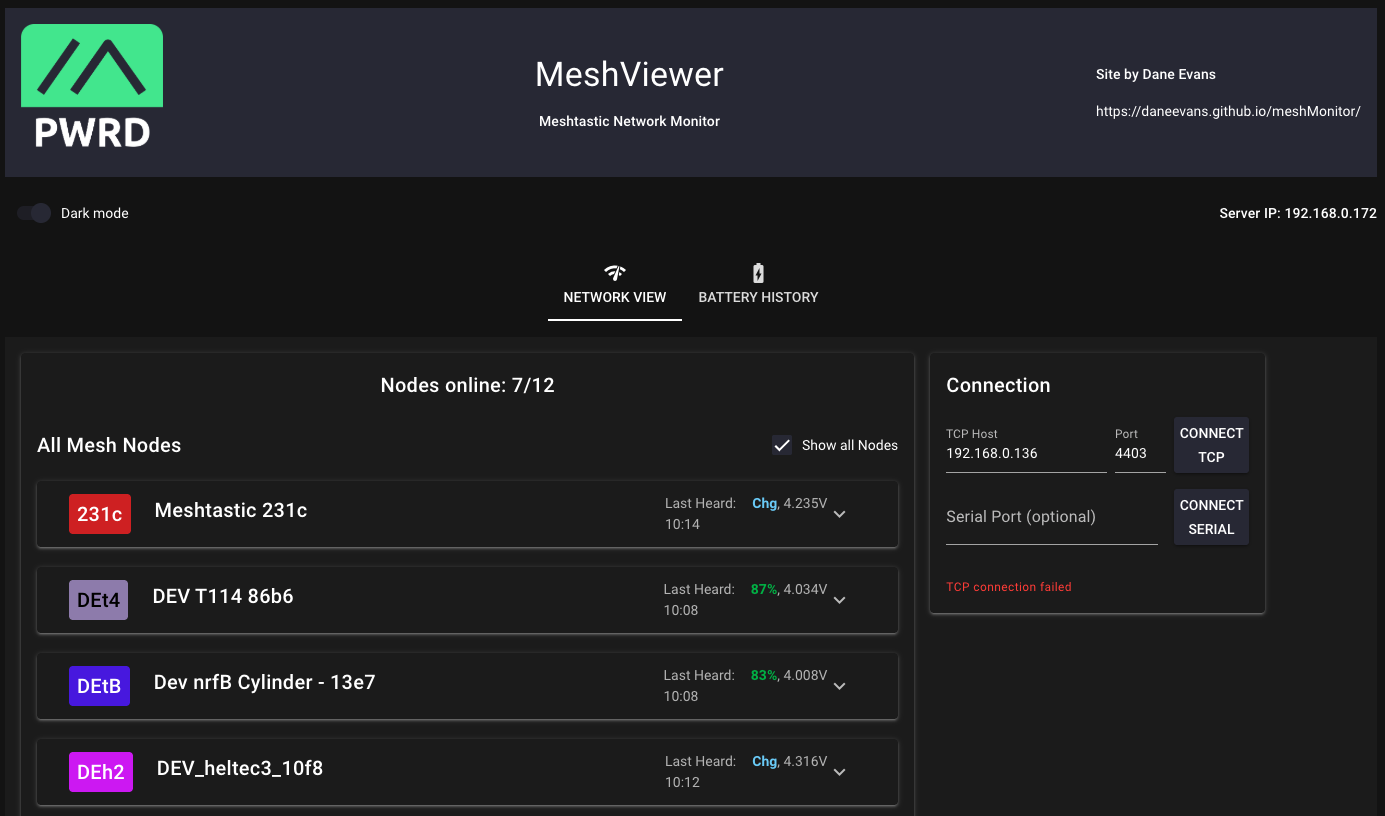This screenshot has width=1385, height=816.
Task: Click the wifi icon above Network View
Action: click(x=614, y=273)
